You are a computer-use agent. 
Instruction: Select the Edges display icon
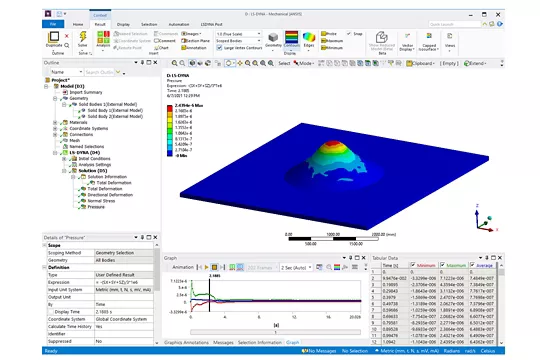click(309, 37)
